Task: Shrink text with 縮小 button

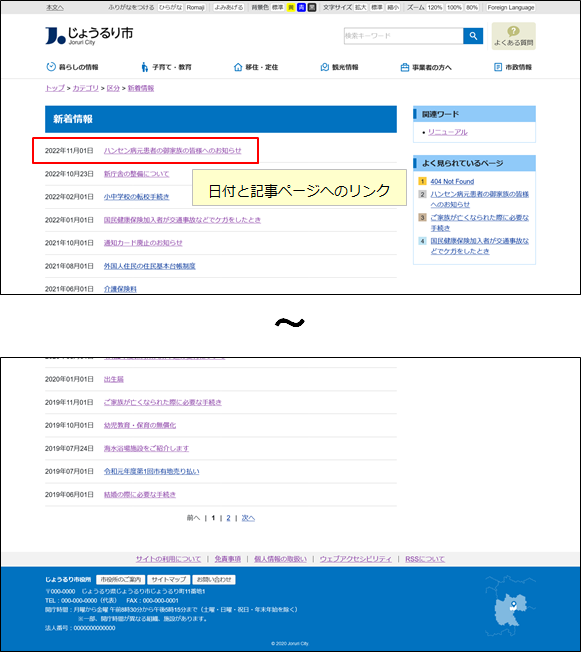Action: pyautogui.click(x=393, y=7)
